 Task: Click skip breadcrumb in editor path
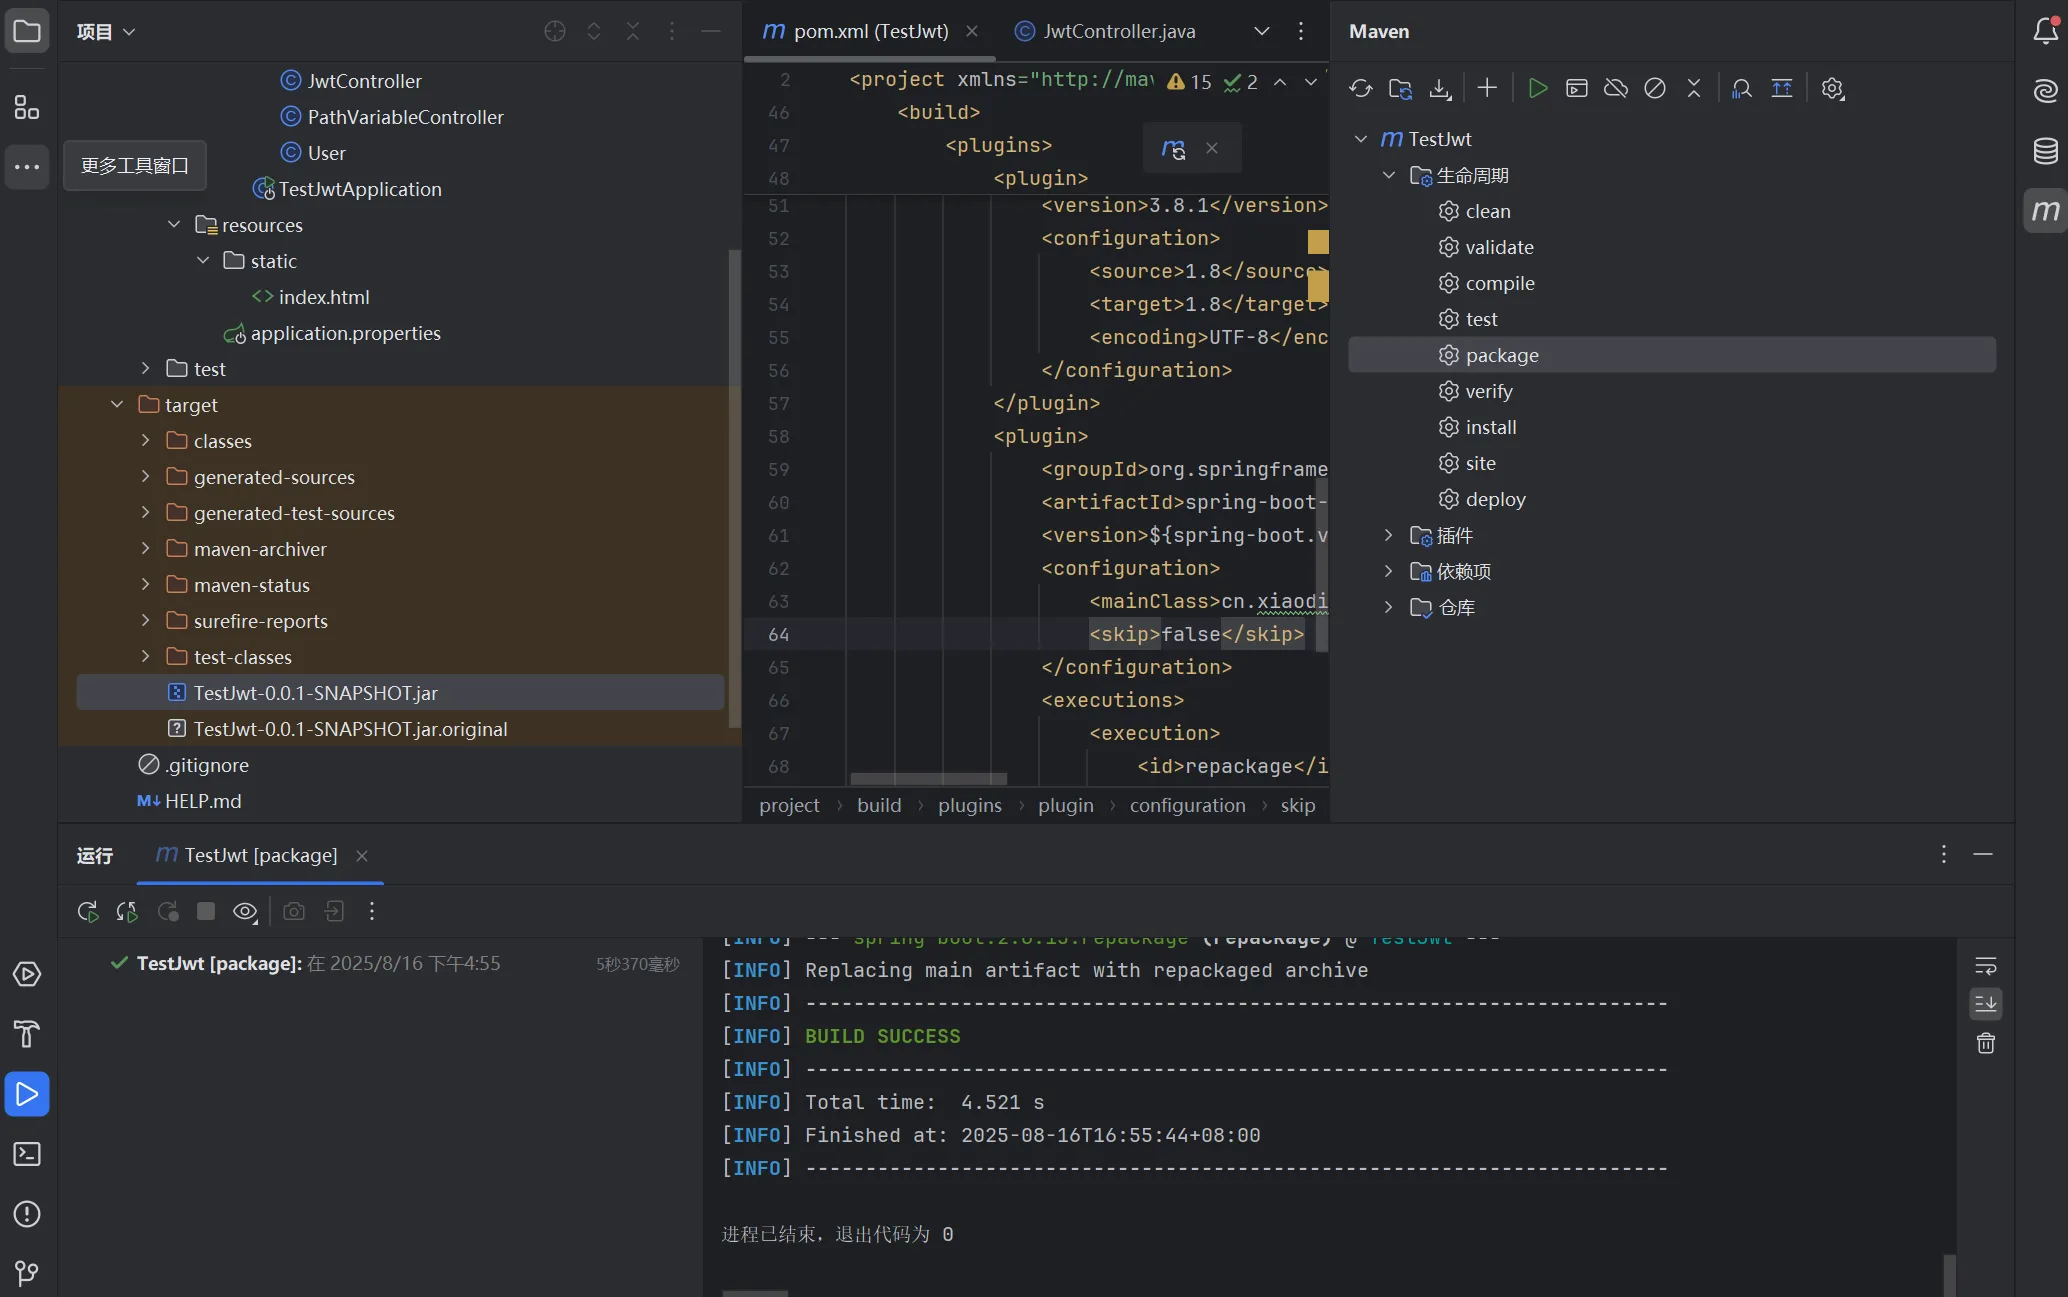click(1297, 805)
